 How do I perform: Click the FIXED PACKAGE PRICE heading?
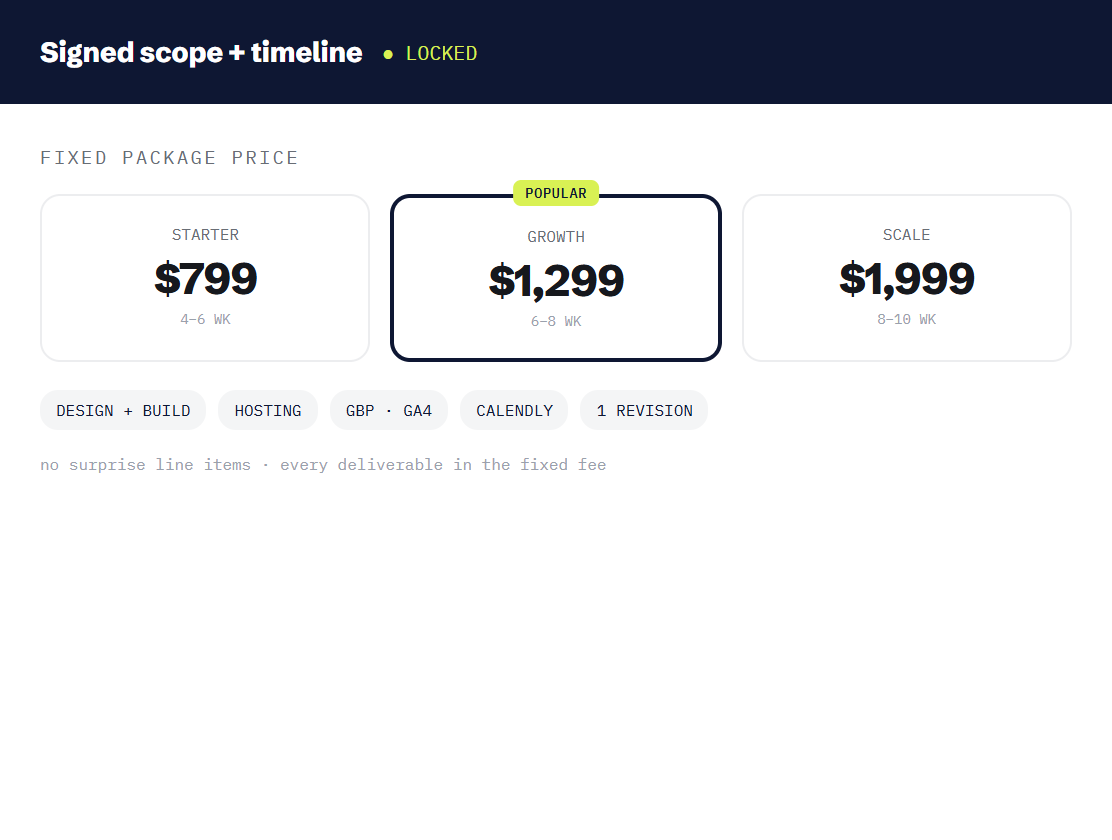tap(169, 158)
